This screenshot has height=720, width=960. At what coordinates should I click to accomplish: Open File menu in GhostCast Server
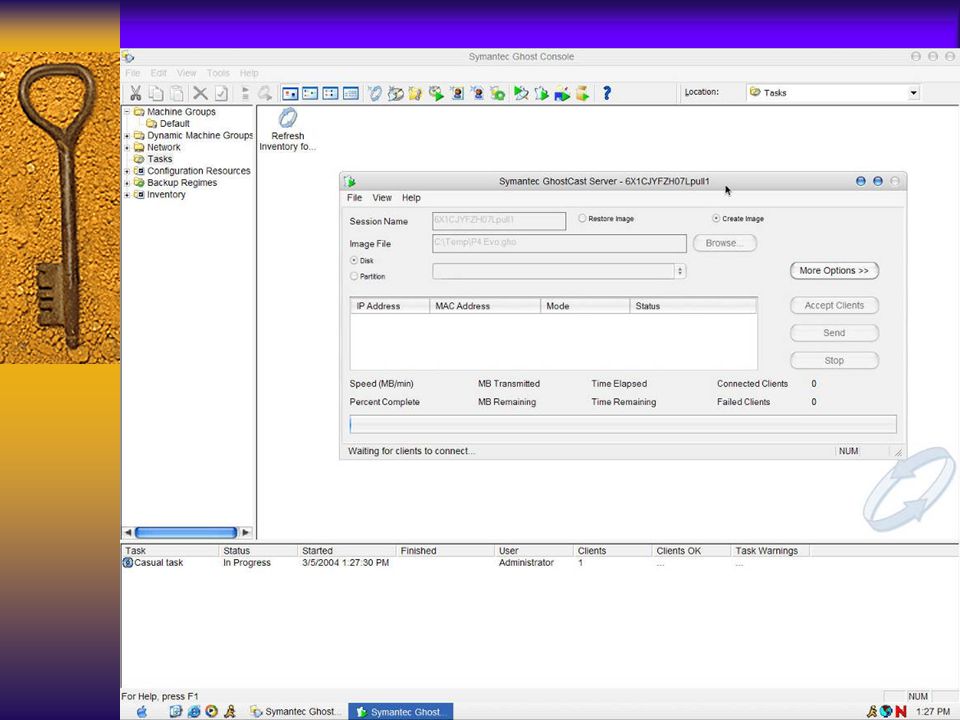coord(354,198)
